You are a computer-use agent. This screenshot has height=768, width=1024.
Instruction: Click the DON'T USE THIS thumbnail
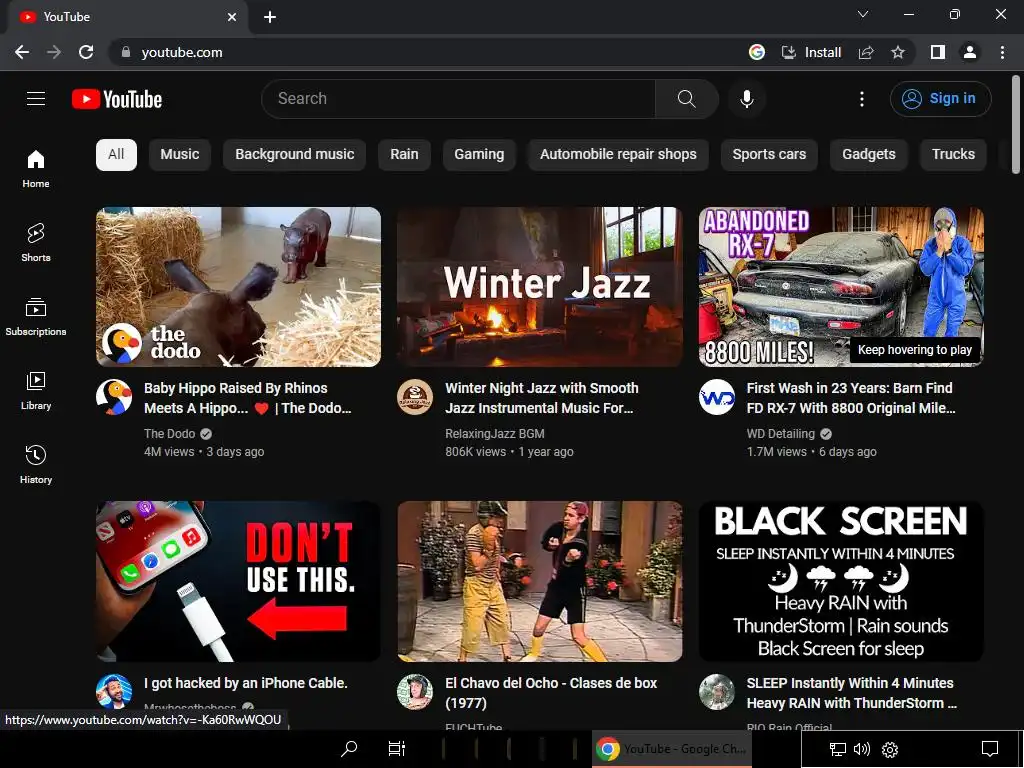coord(238,581)
